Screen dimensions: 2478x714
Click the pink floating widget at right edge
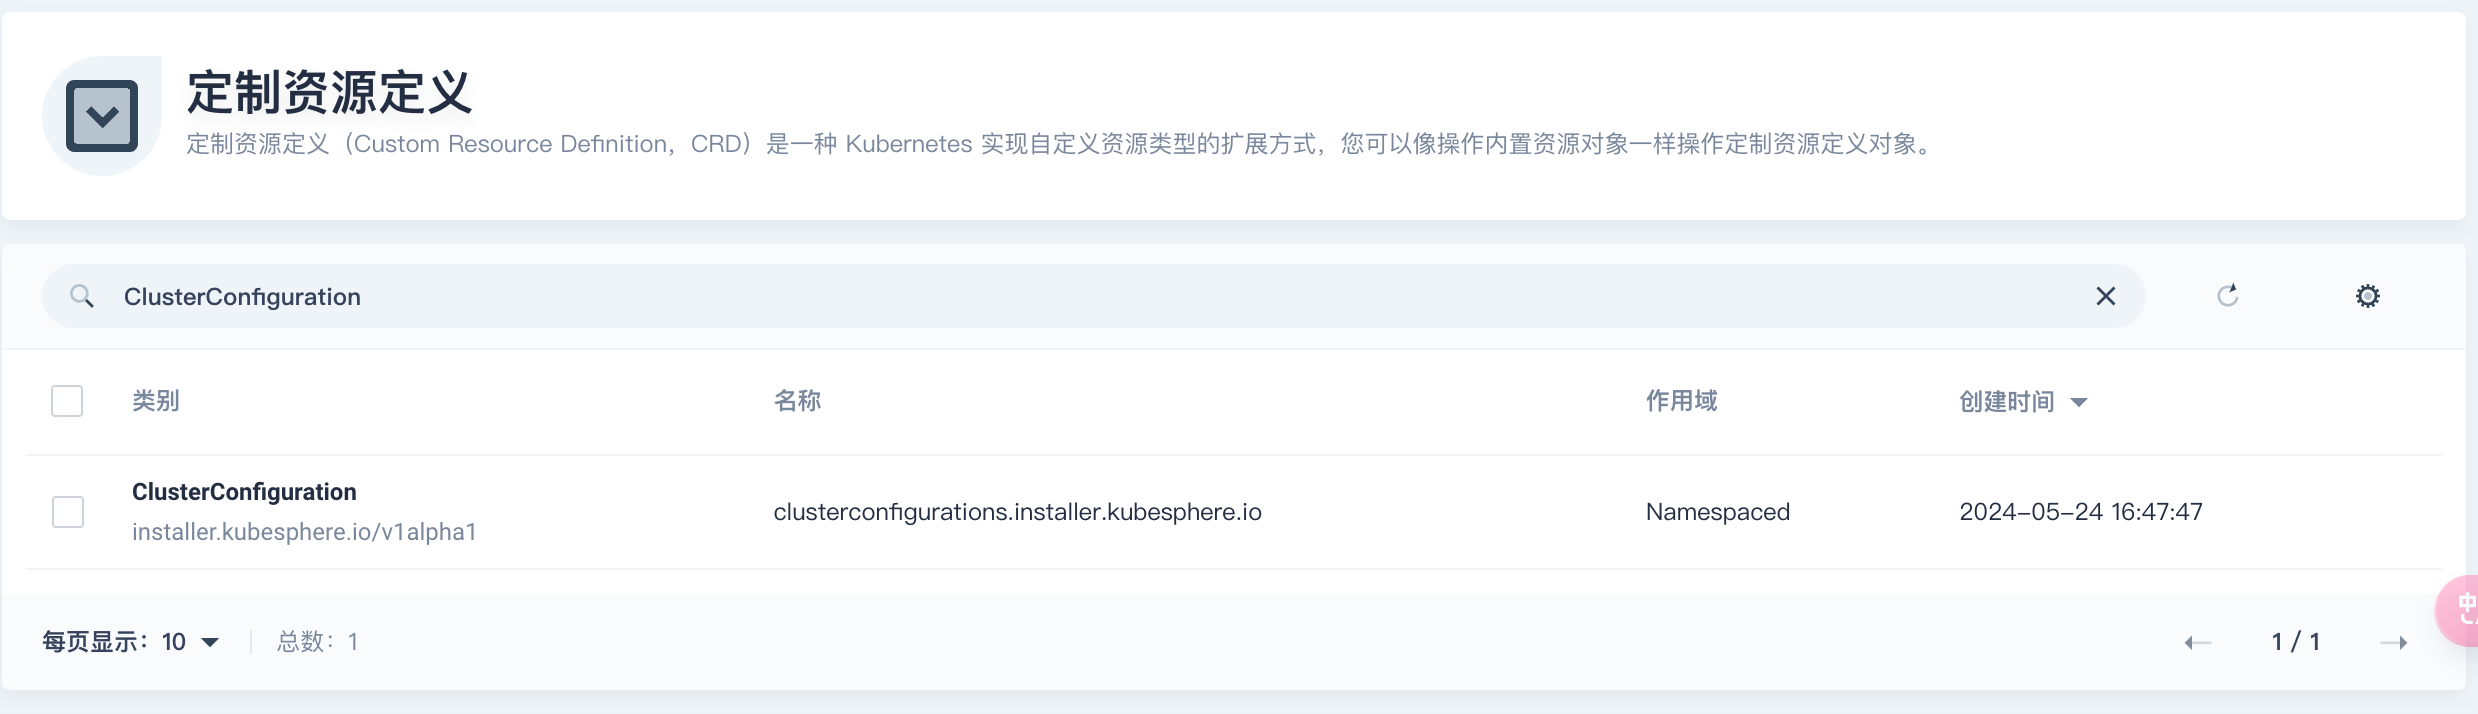coord(2460,610)
